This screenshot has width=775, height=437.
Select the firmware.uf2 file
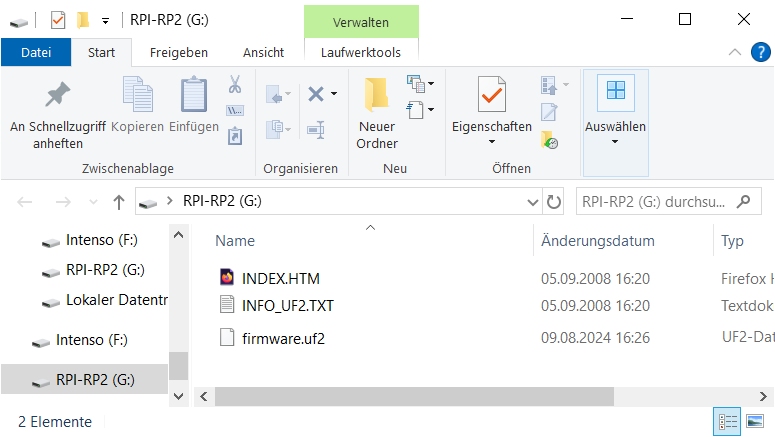[x=283, y=338]
